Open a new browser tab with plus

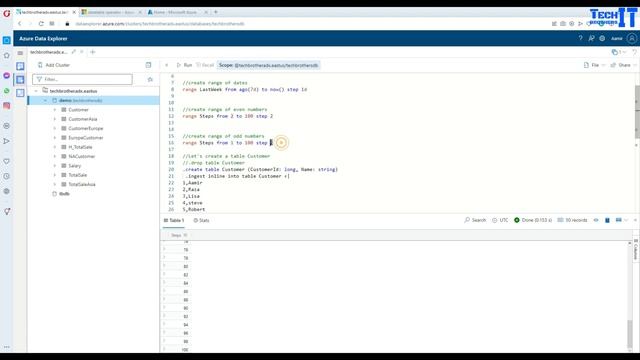point(216,12)
